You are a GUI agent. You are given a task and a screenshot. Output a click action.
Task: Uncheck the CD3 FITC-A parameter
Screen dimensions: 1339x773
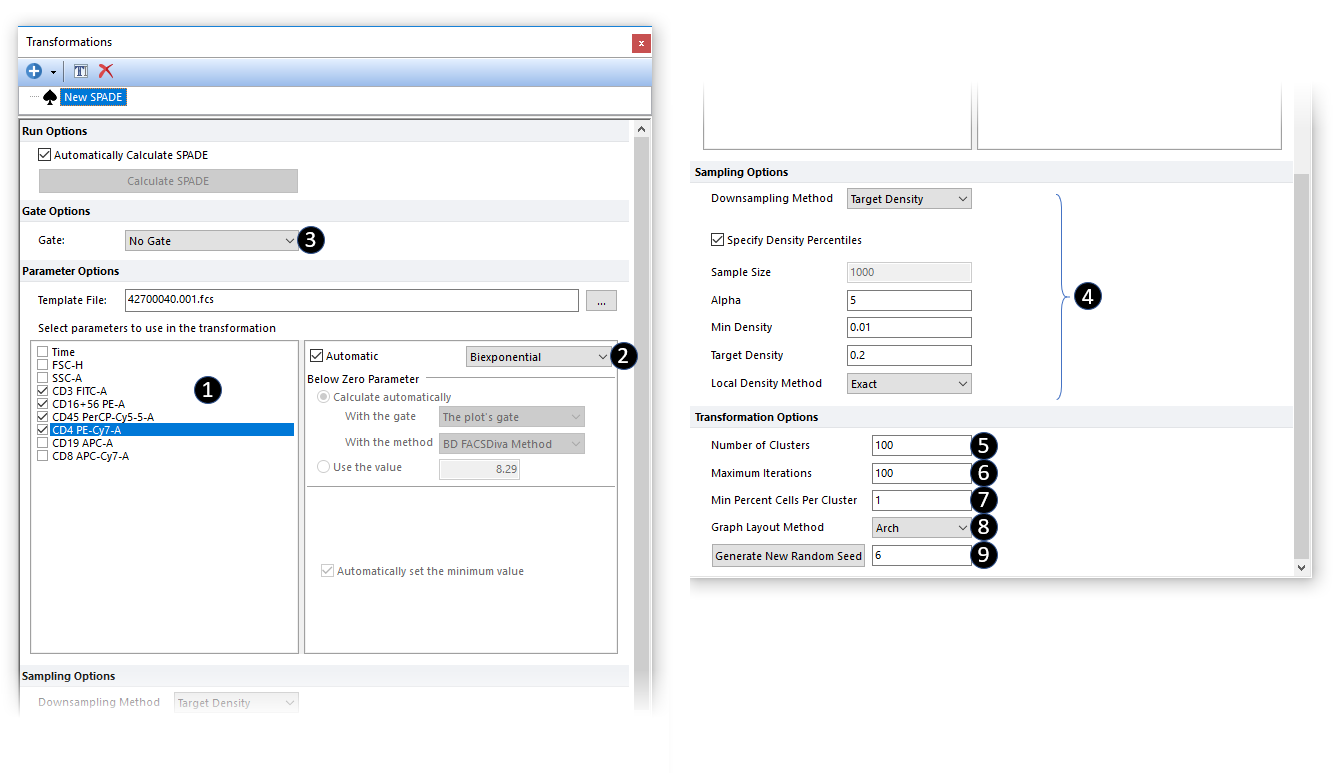(x=42, y=391)
